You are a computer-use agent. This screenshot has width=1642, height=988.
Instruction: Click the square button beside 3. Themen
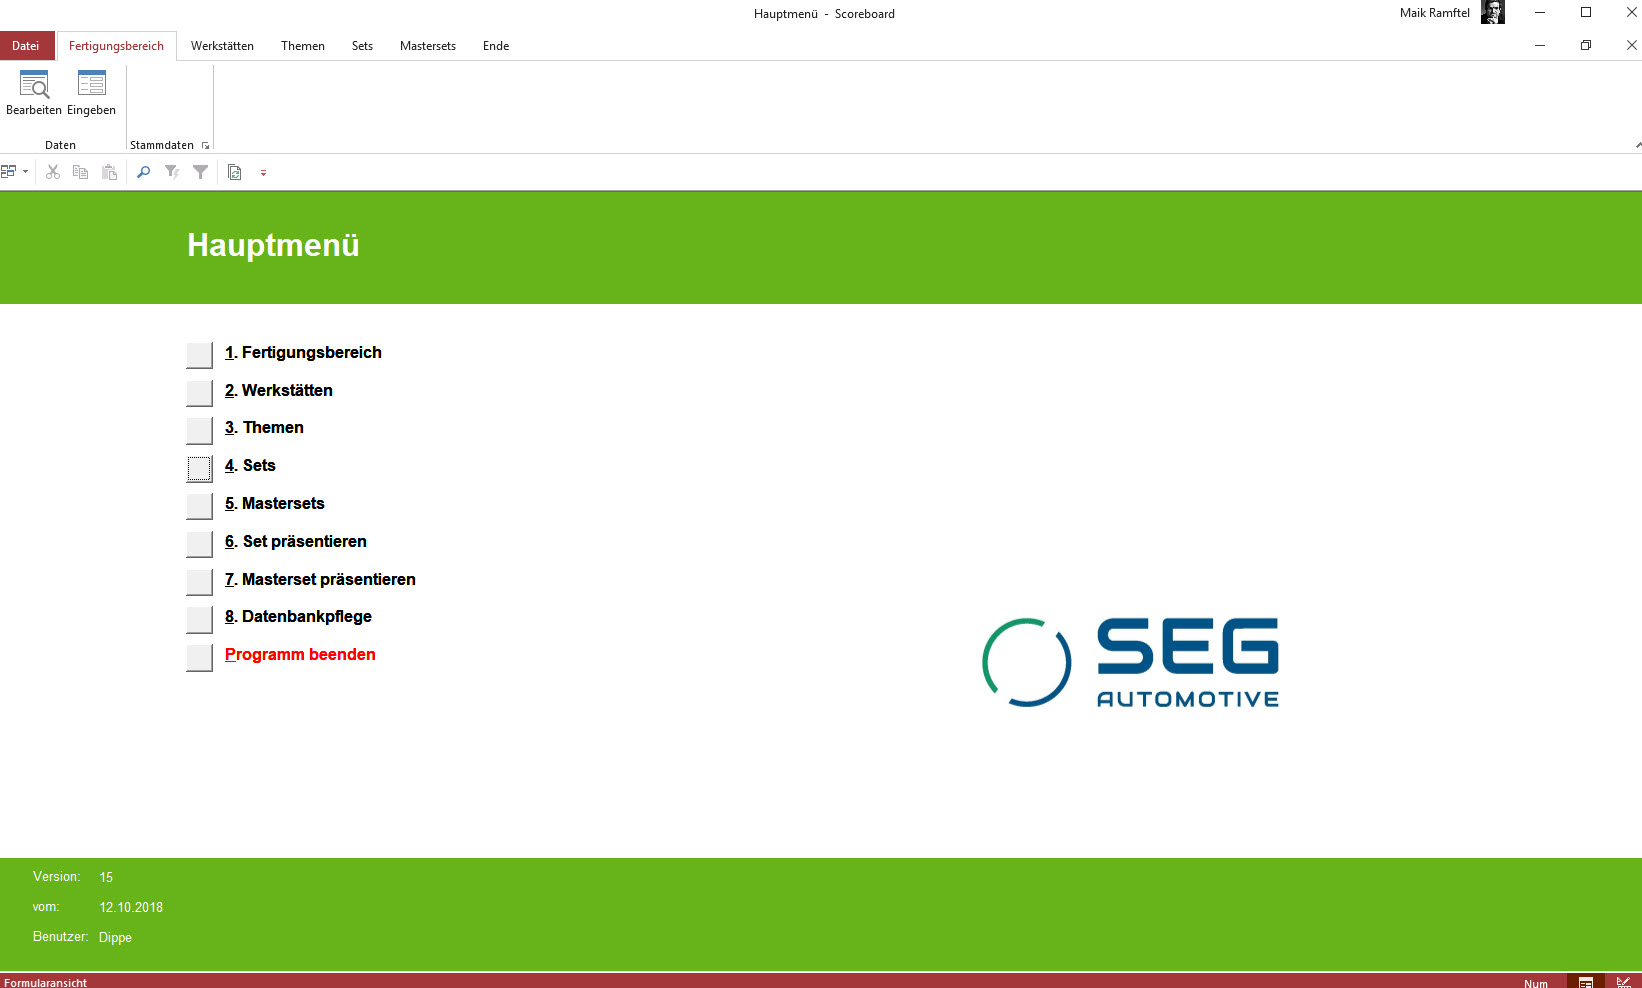point(199,430)
